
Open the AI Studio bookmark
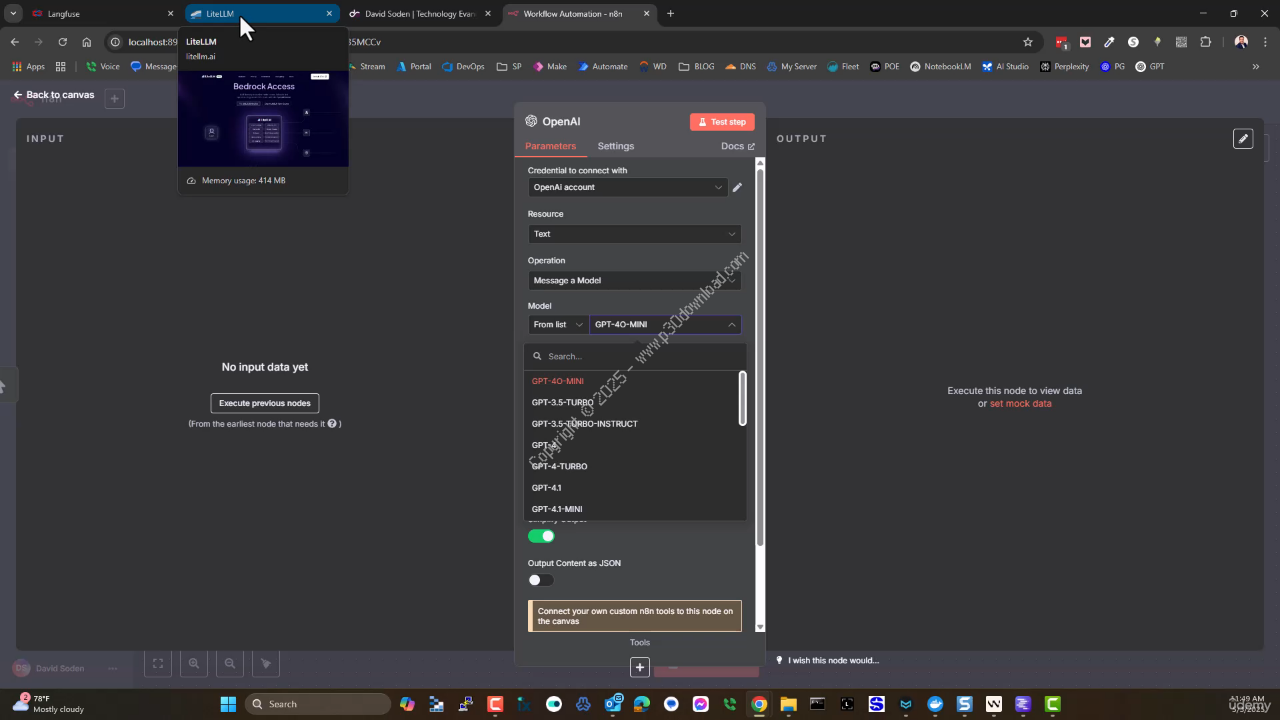click(x=1005, y=67)
